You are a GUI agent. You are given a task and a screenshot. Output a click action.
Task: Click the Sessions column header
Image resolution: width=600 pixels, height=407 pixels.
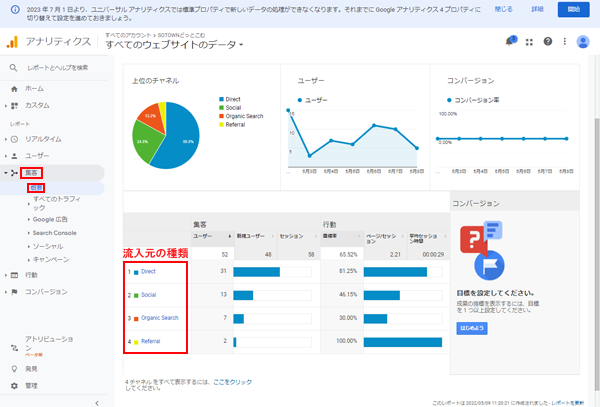(298, 236)
